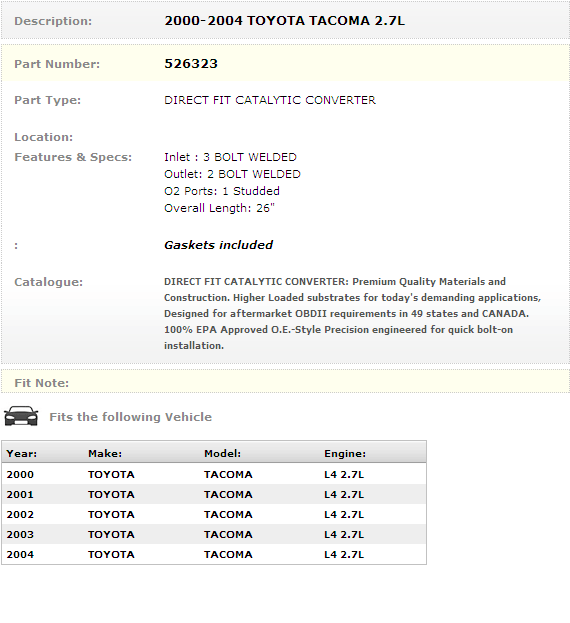Click the 2000-2004 TOYOTA TACOMA 2.7L description title
Image resolution: width=570 pixels, height=623 pixels.
point(284,21)
